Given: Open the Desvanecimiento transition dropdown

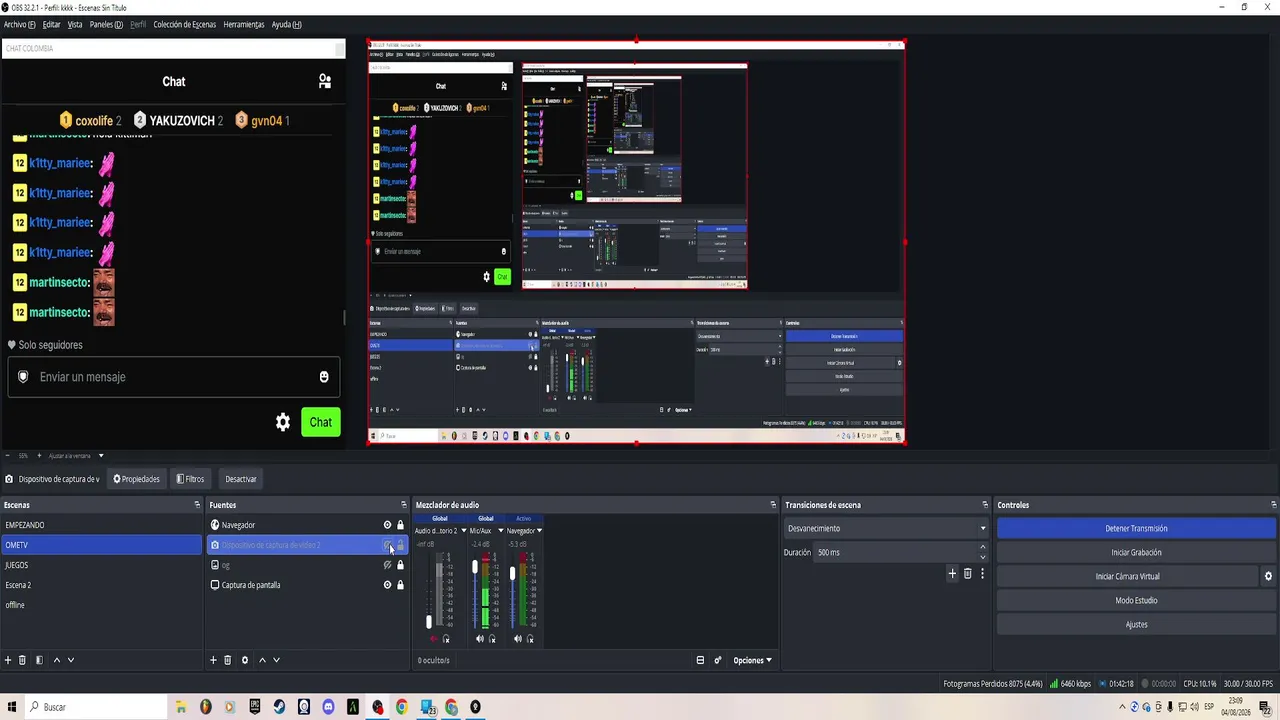Looking at the screenshot, I should click(886, 528).
